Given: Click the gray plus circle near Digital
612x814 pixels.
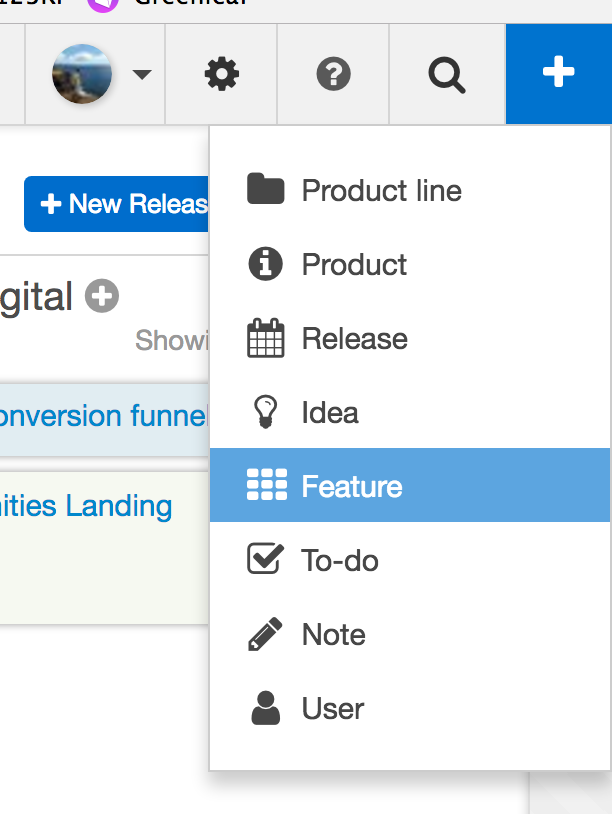Looking at the screenshot, I should click(101, 296).
